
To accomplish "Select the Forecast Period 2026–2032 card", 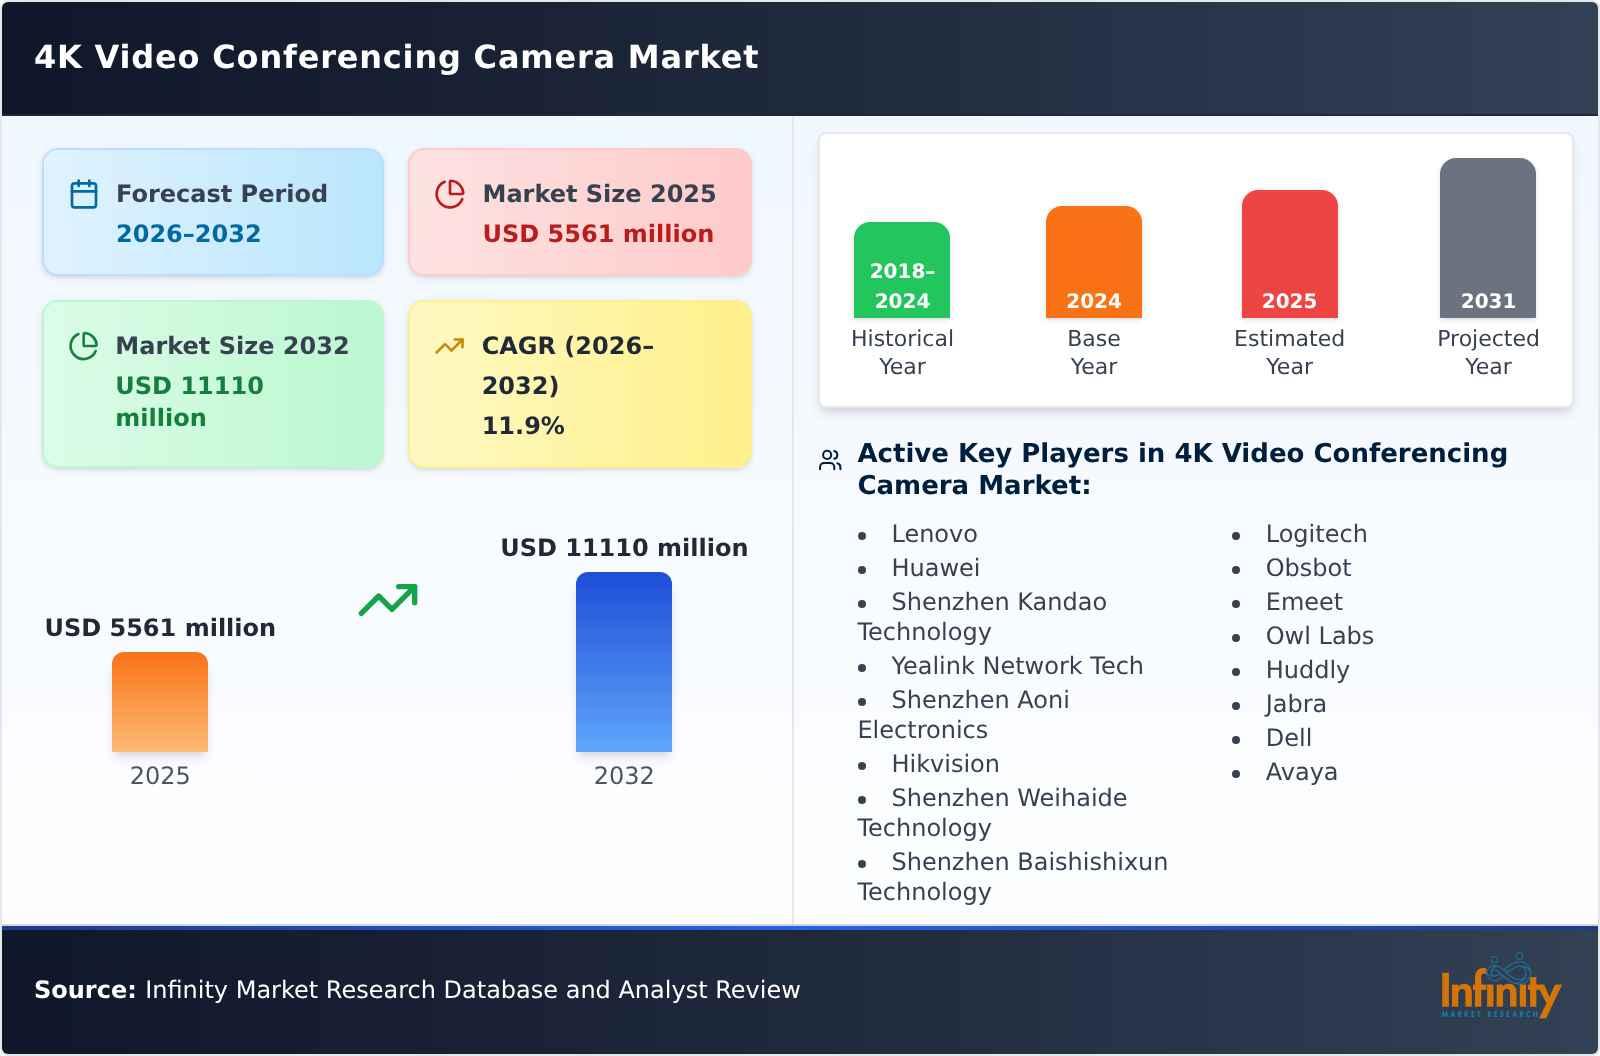I will pos(212,211).
